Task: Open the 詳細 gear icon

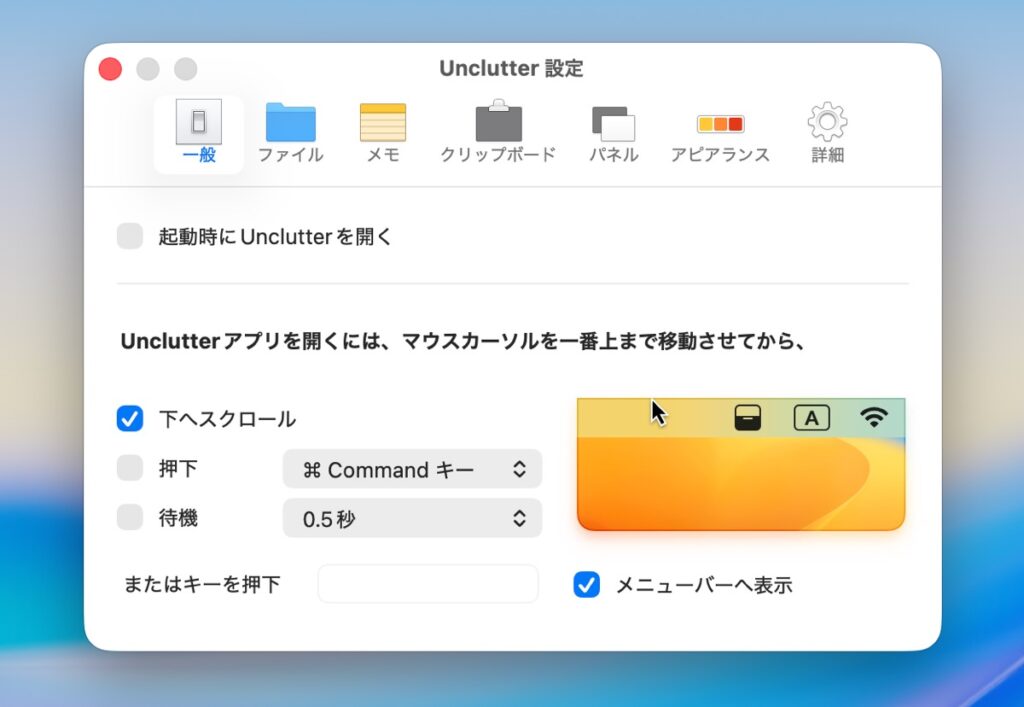Action: tap(827, 122)
